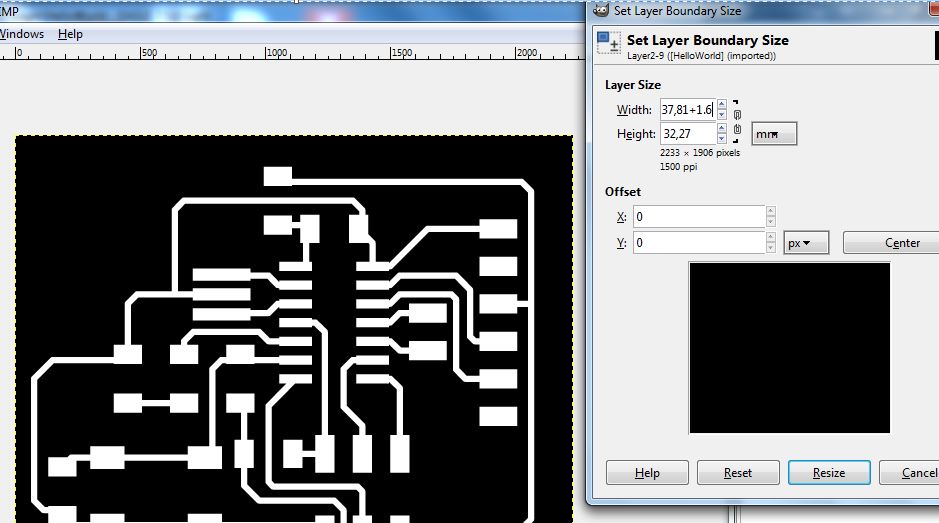Increase Width with up spinner arrow

[722, 105]
